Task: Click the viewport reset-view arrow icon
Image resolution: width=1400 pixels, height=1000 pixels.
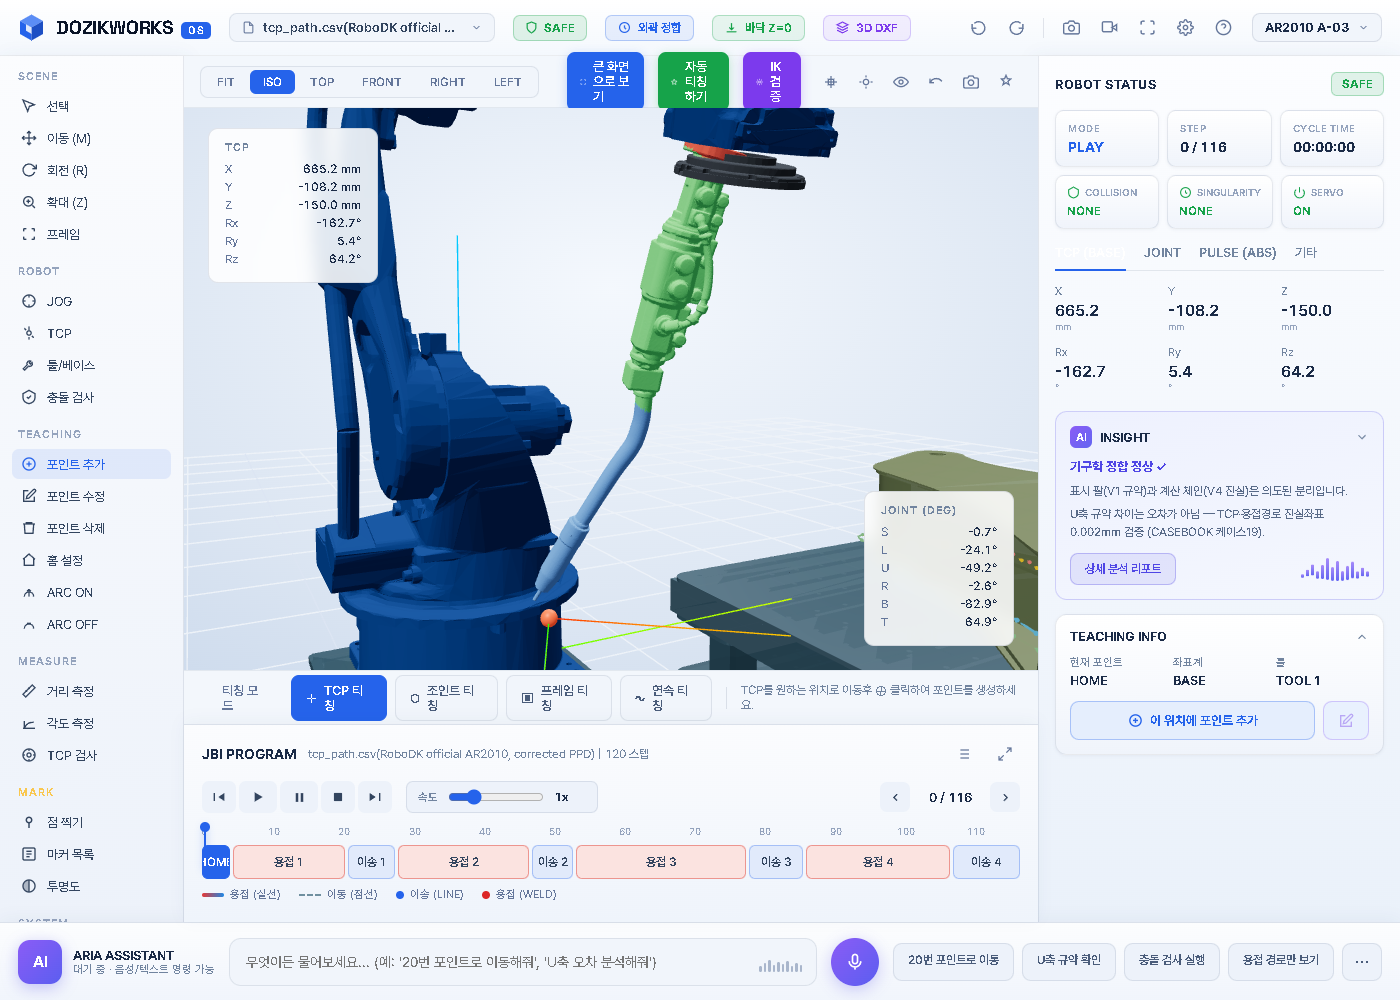Action: pyautogui.click(x=936, y=82)
